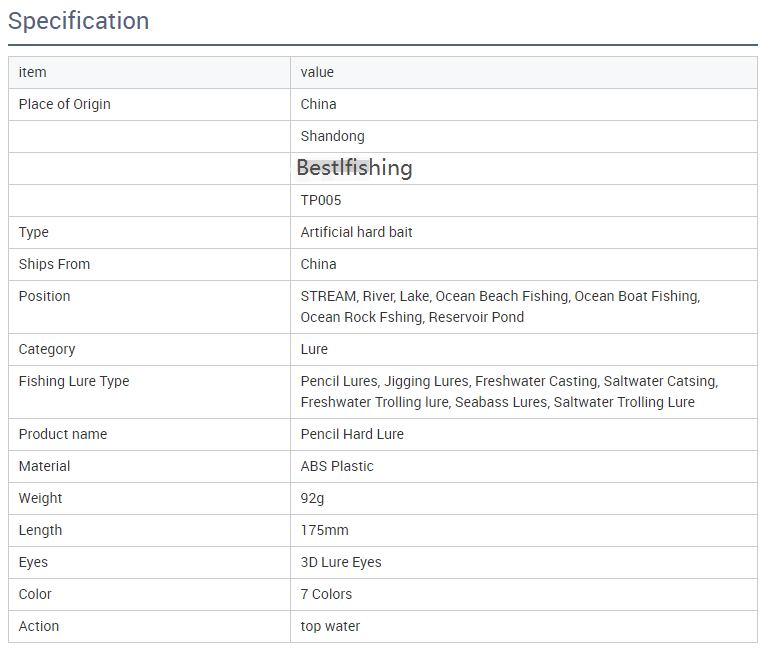Select the 'item' column header
The width and height of the screenshot is (767, 654).
(32, 72)
